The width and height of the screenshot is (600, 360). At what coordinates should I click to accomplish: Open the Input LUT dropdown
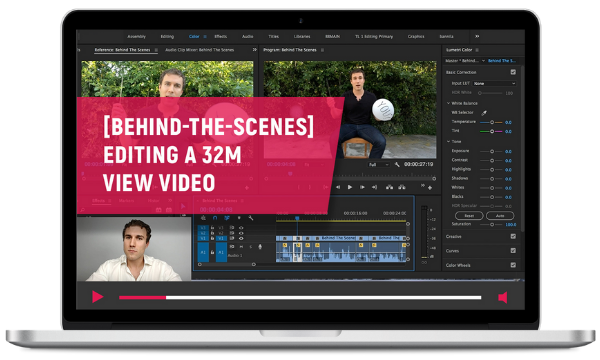494,83
